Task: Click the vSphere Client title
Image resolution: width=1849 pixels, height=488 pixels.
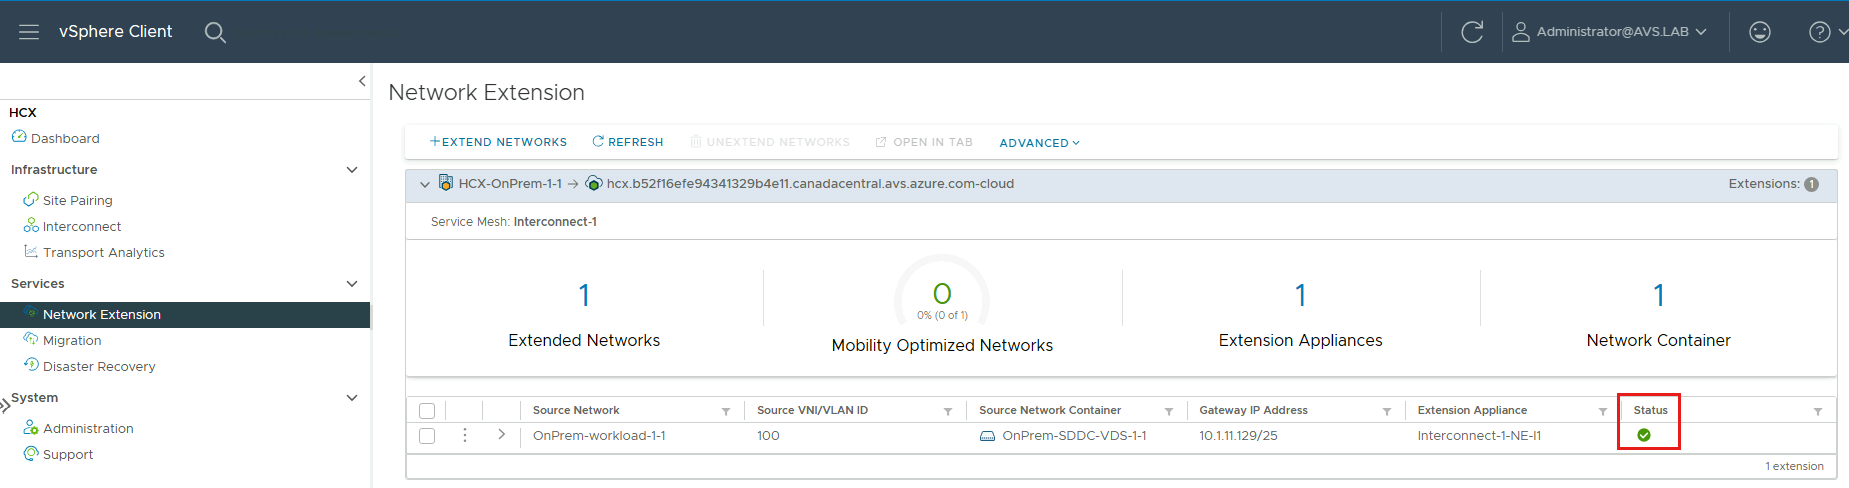Action: point(115,32)
